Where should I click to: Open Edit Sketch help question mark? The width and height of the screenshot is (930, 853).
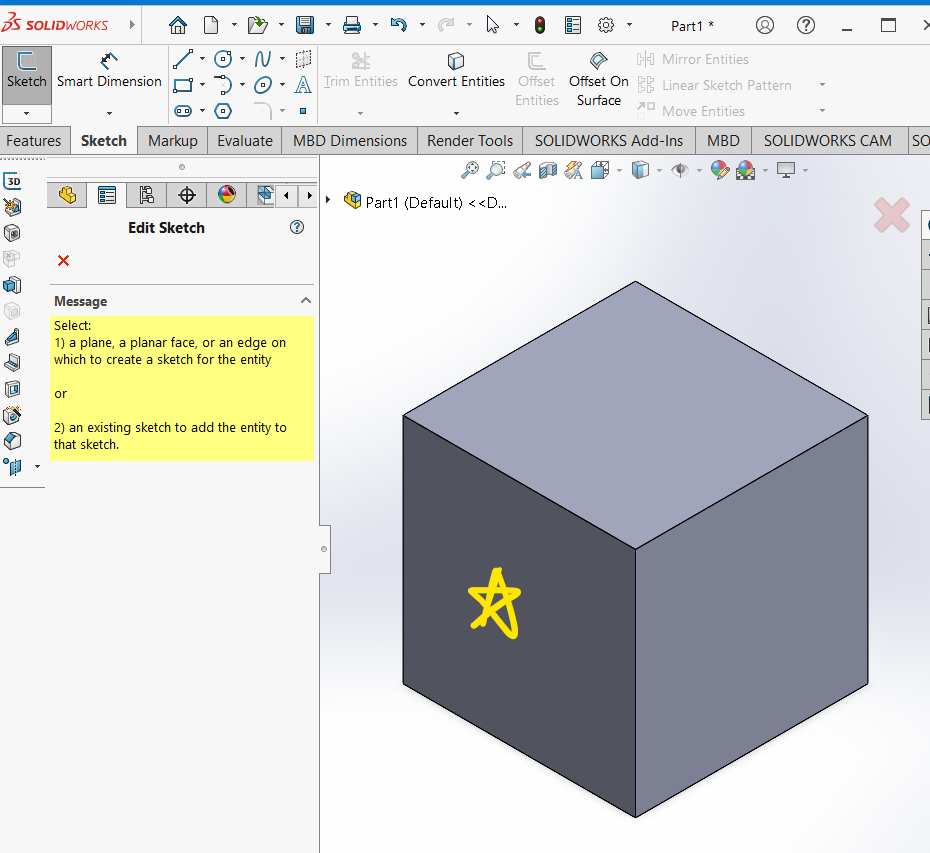(x=297, y=227)
